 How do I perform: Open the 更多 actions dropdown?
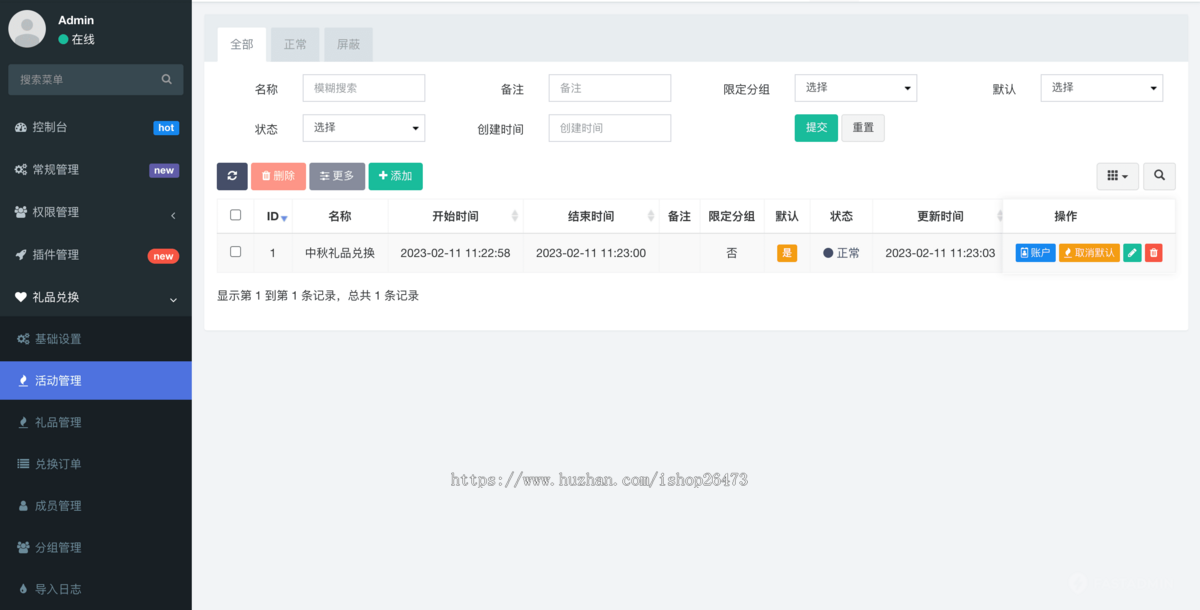[337, 176]
